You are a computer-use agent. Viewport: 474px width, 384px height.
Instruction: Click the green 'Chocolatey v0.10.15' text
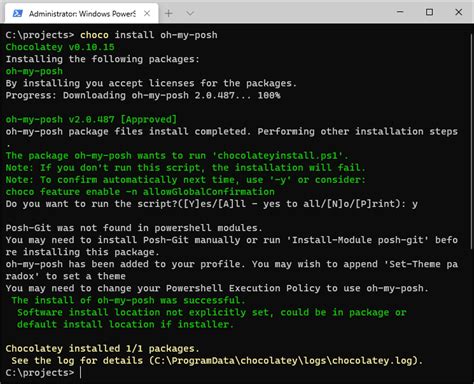tap(60, 47)
